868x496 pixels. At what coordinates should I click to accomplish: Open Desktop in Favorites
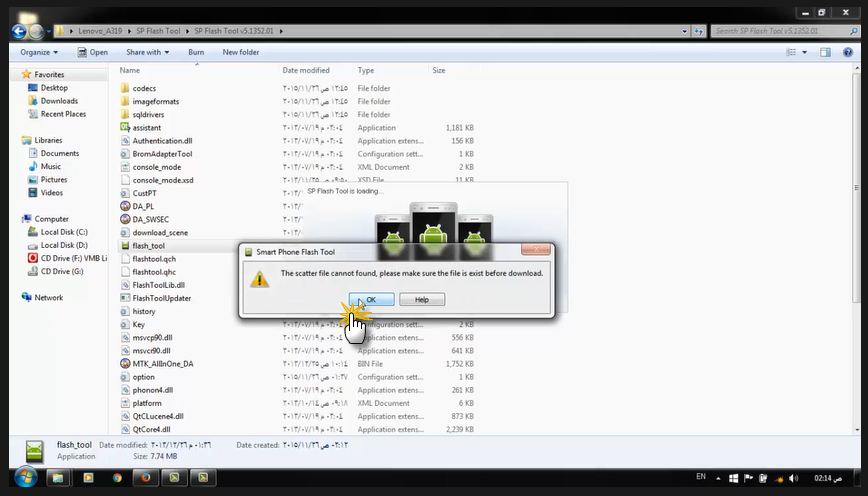pyautogui.click(x=54, y=87)
